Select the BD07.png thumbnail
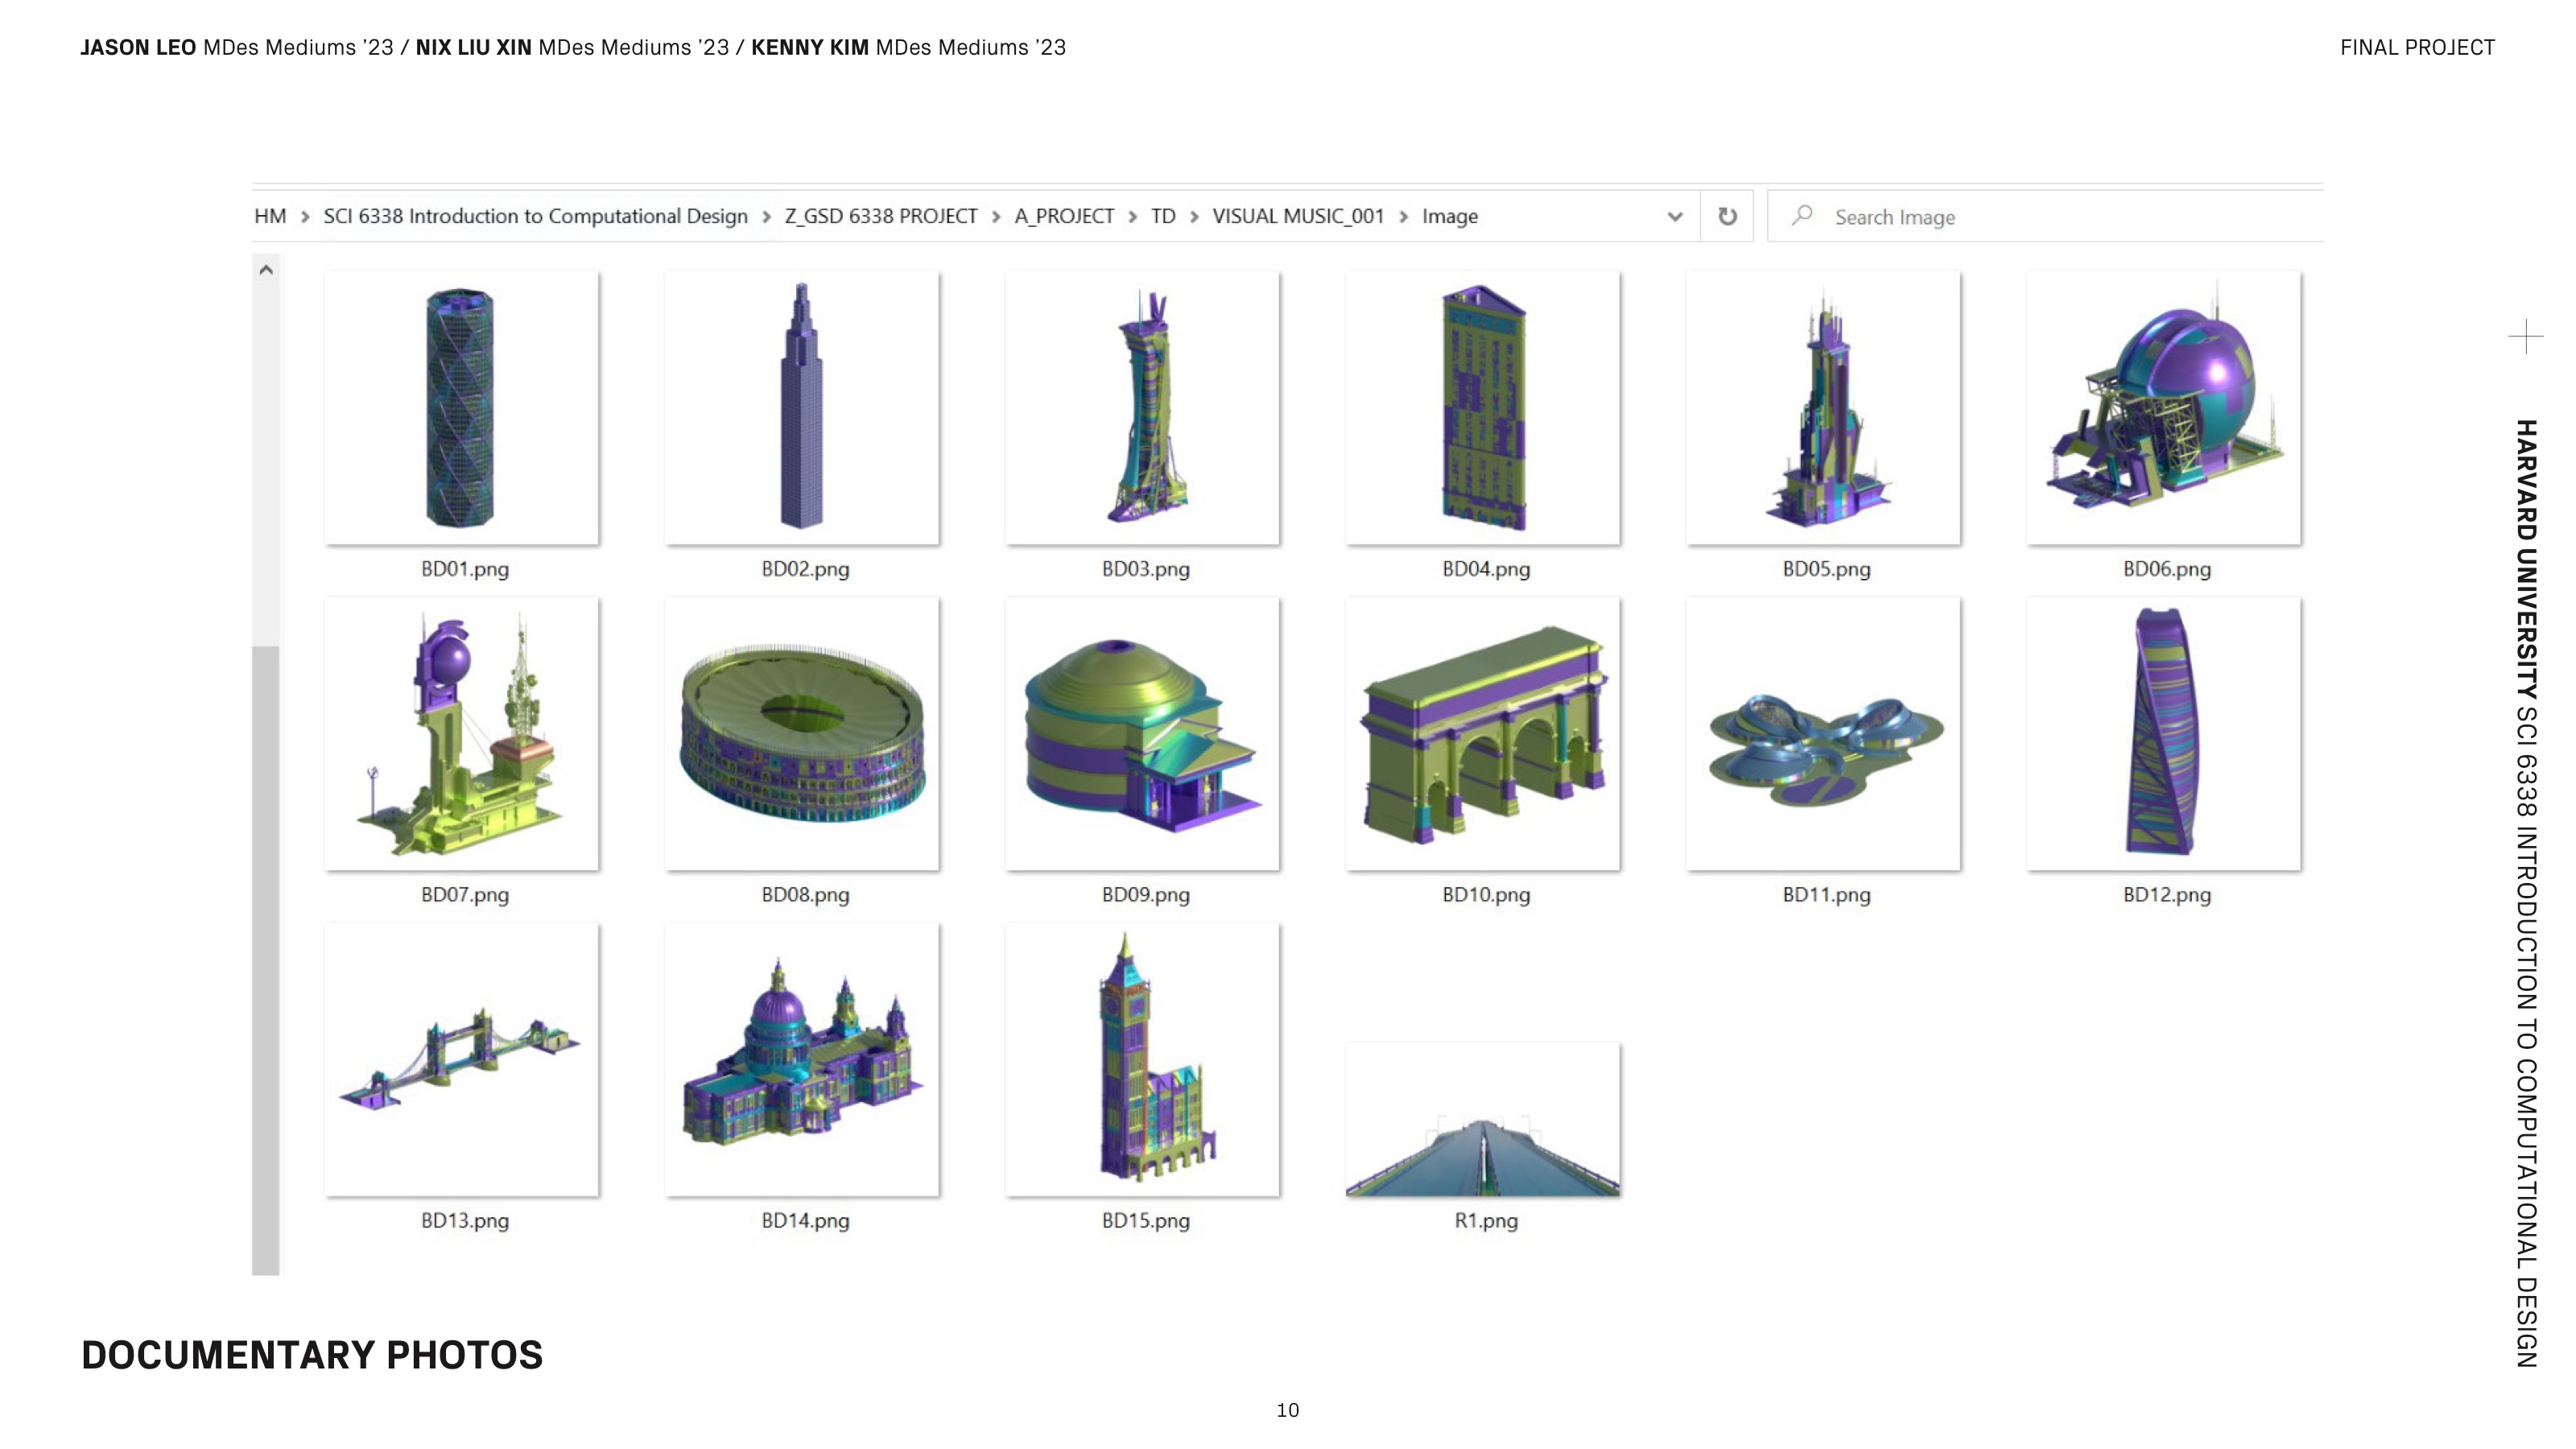 462,734
